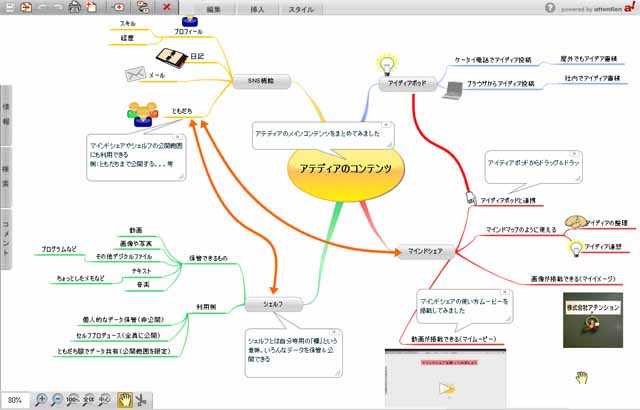This screenshot has height=410, width=640.
Task: Add a new topic node
Action: [x=119, y=7]
